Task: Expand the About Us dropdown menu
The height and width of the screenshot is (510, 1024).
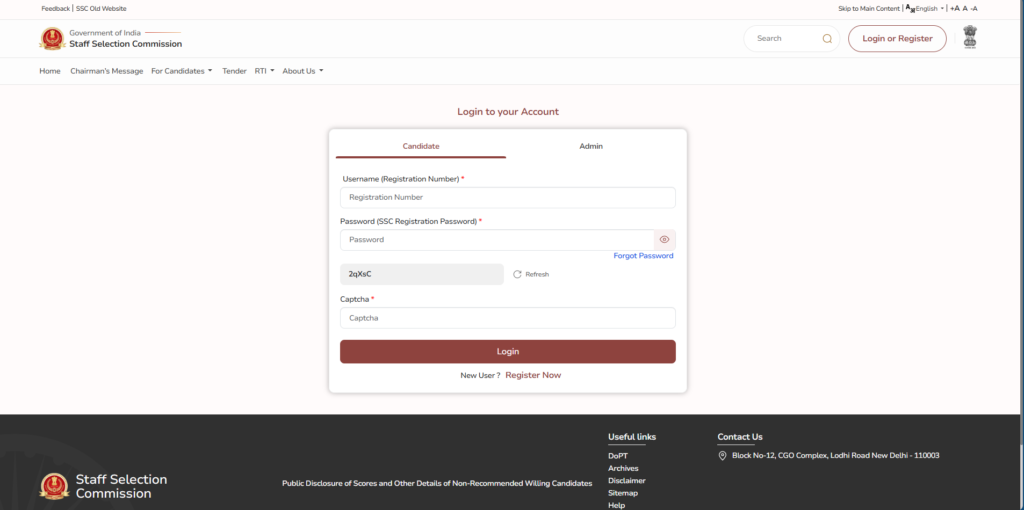Action: [303, 71]
